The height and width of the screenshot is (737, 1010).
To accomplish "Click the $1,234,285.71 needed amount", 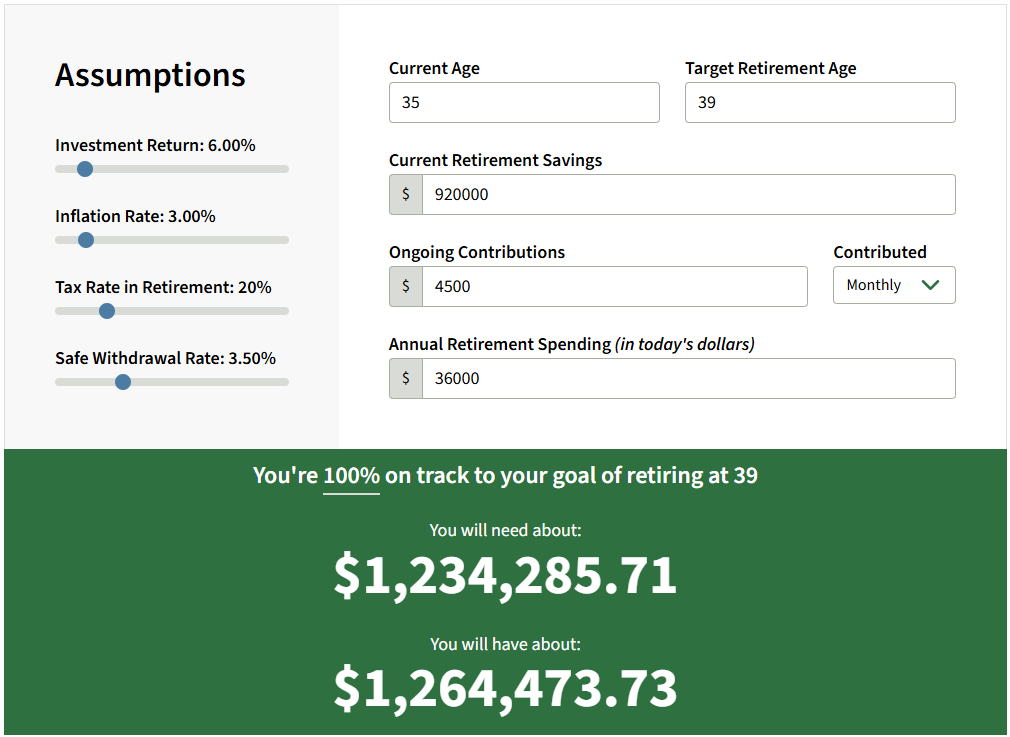I will click(x=505, y=576).
